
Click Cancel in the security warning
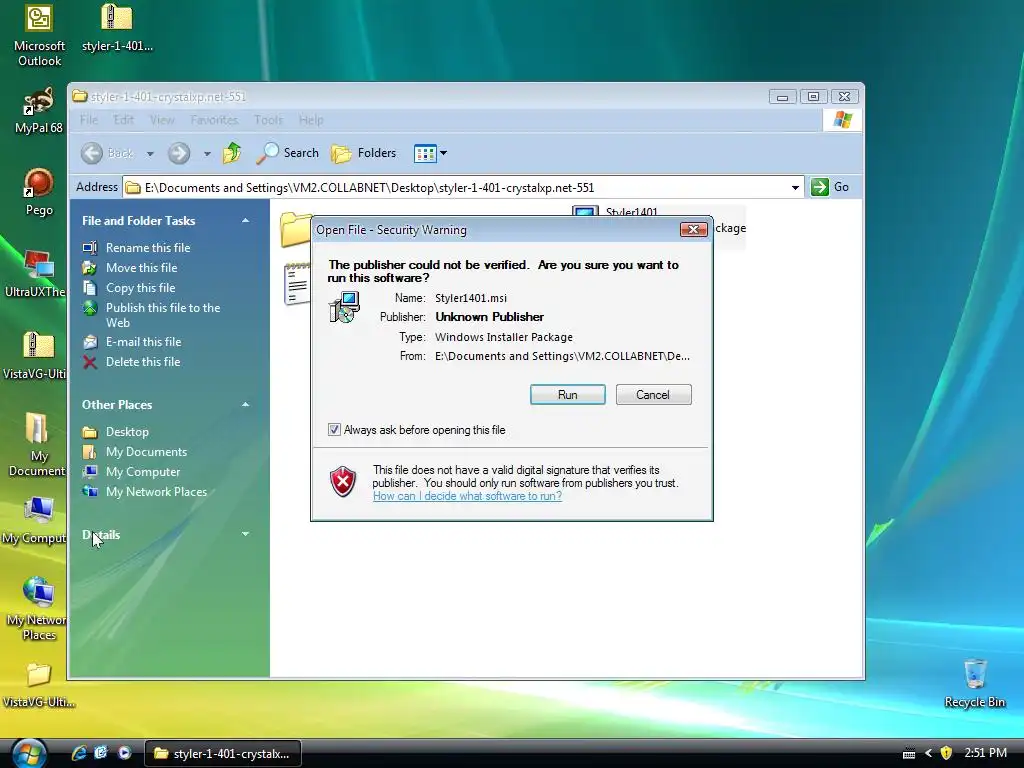pyautogui.click(x=653, y=394)
